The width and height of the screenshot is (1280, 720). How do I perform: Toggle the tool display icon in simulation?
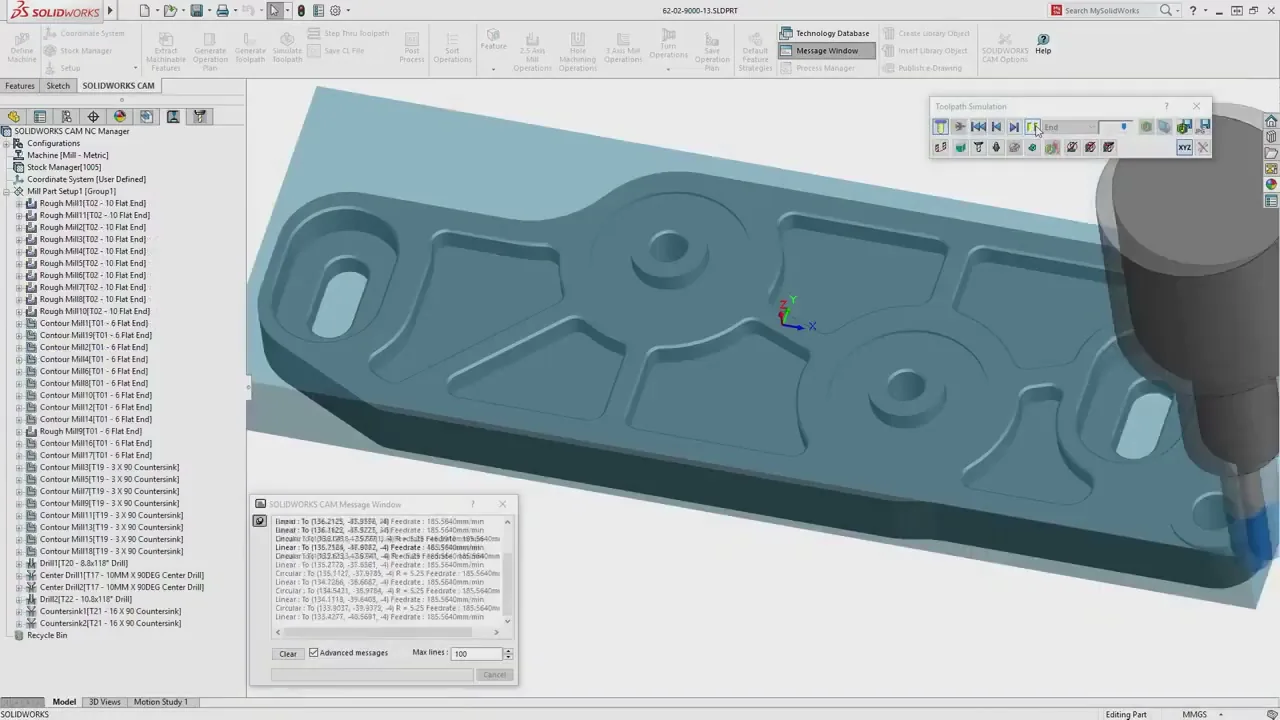tap(978, 148)
